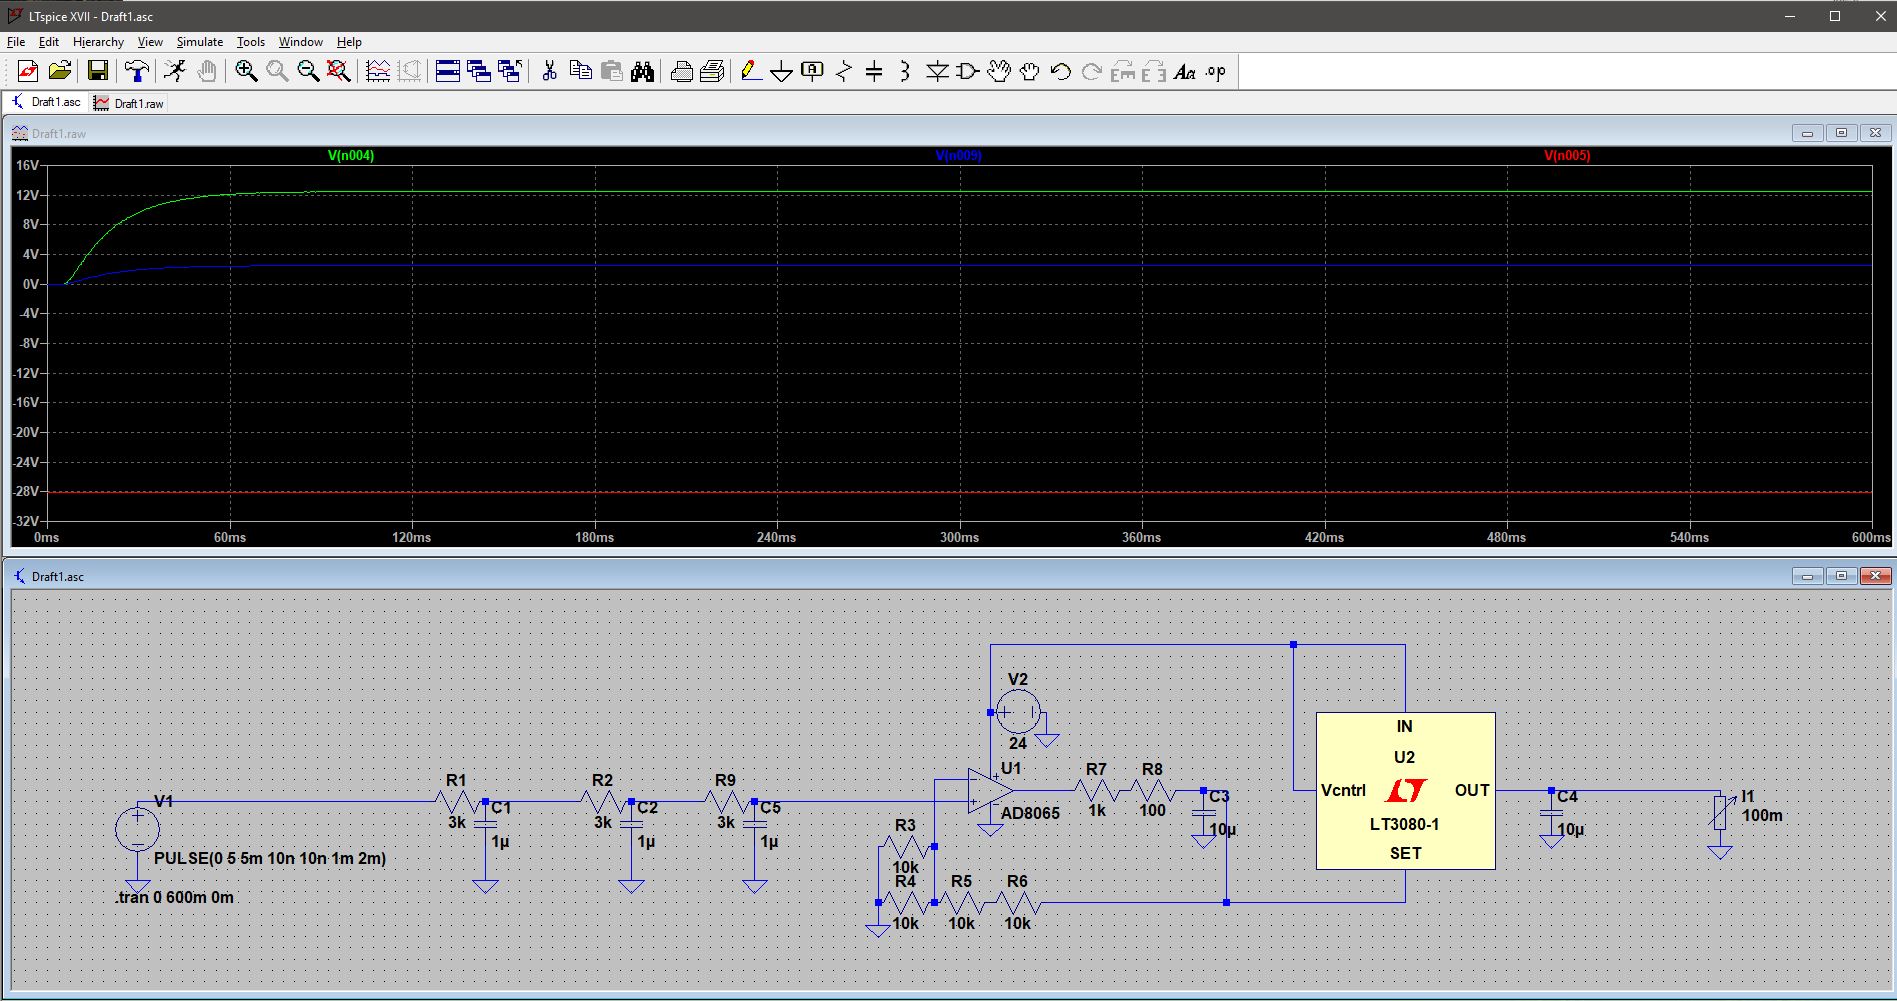Save the schematic using the floppy icon
1897x1001 pixels.
click(98, 71)
